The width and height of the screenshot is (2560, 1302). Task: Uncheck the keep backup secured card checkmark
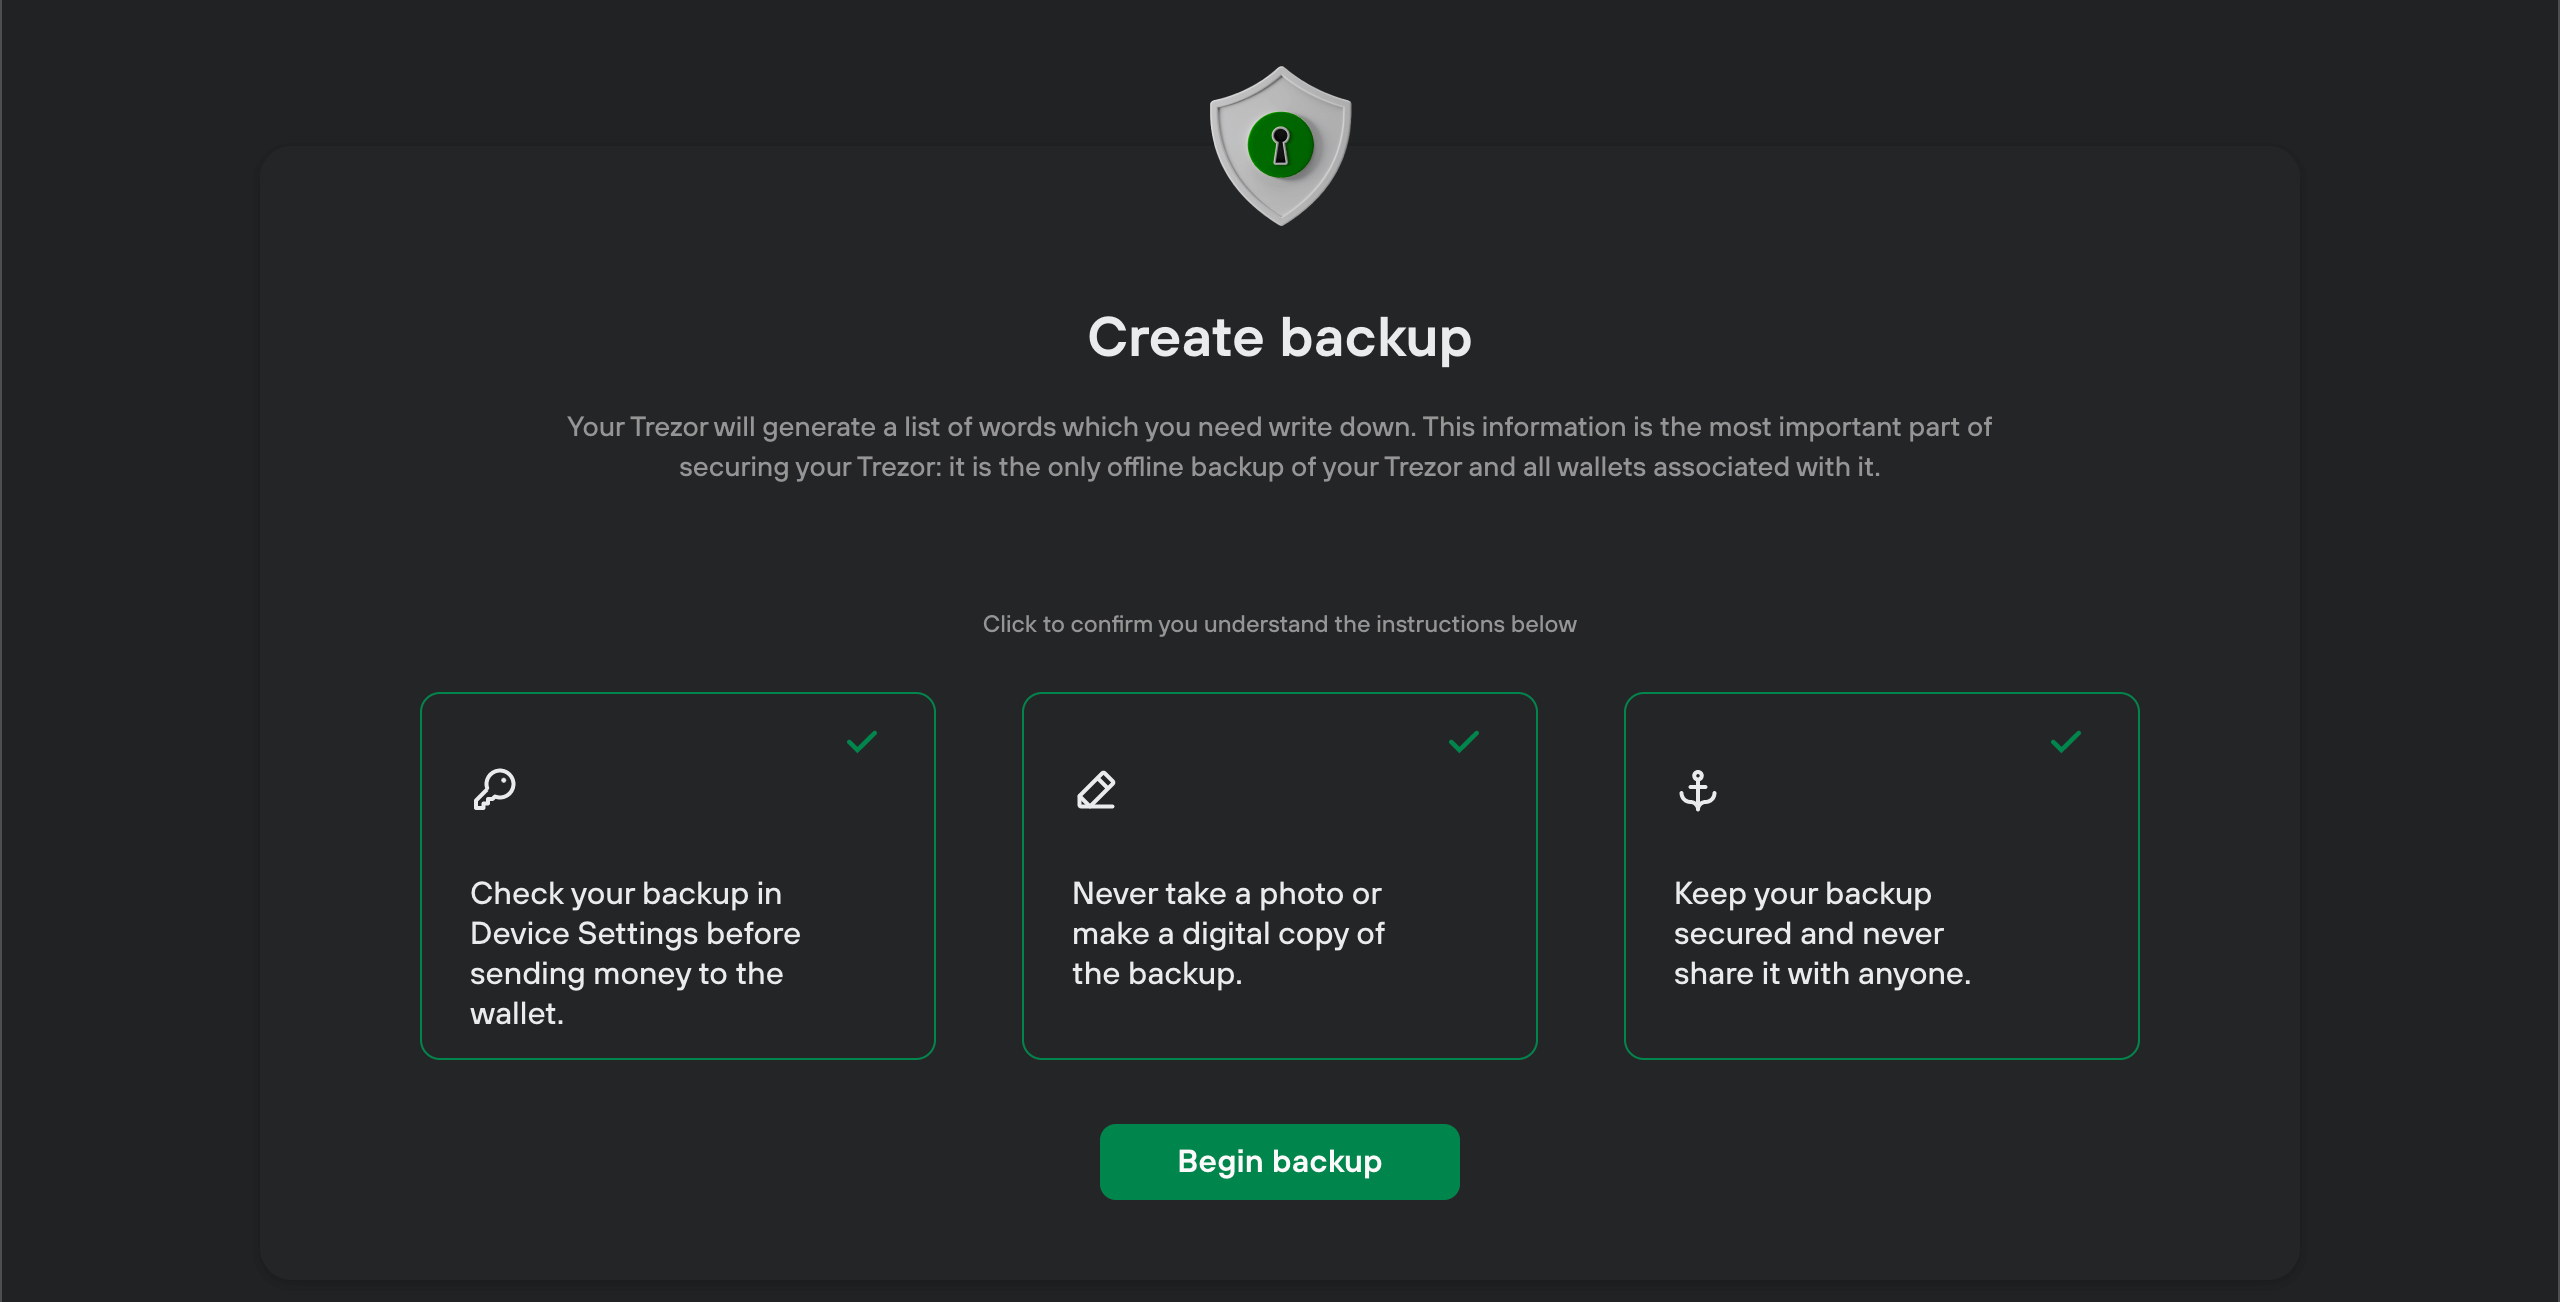2066,742
